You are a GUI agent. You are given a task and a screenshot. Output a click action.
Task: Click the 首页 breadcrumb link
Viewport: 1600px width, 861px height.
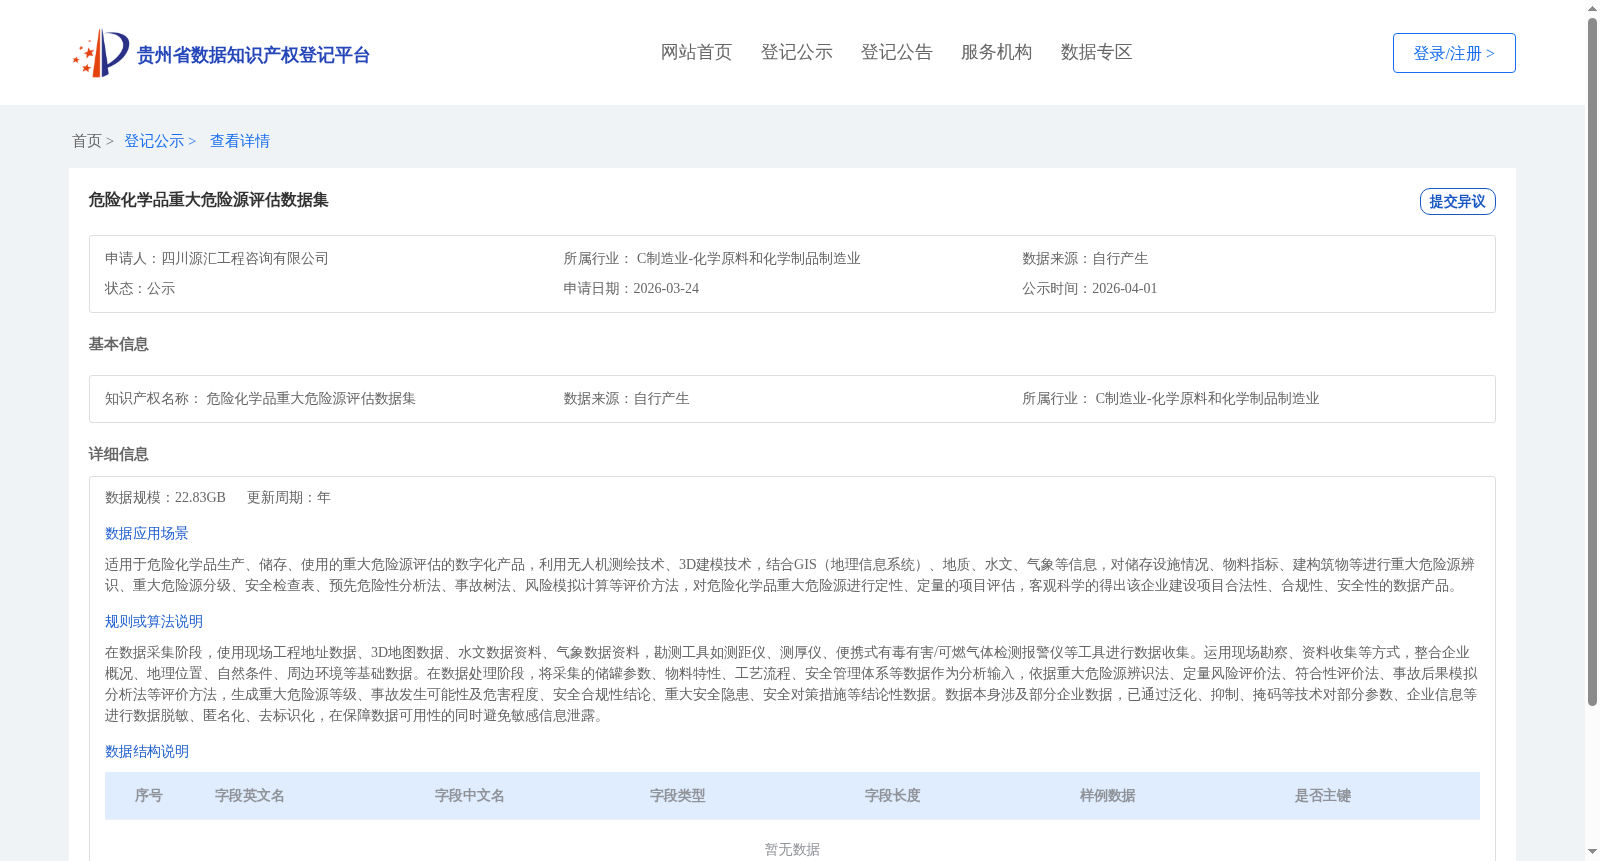tap(87, 141)
